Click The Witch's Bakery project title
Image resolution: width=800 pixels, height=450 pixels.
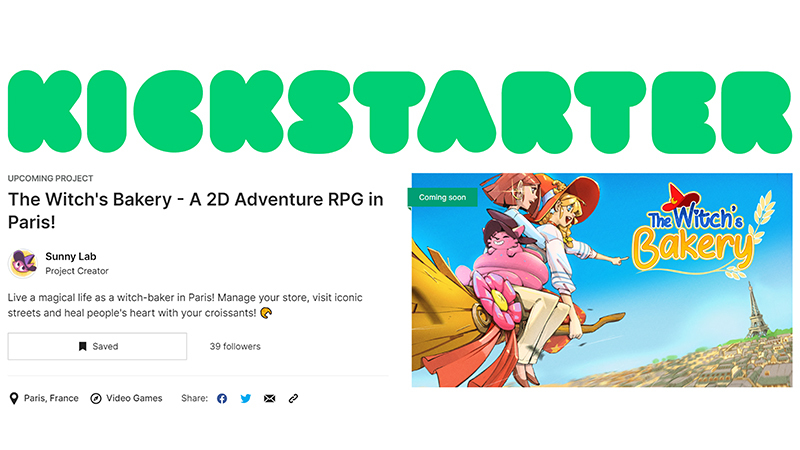click(x=195, y=210)
